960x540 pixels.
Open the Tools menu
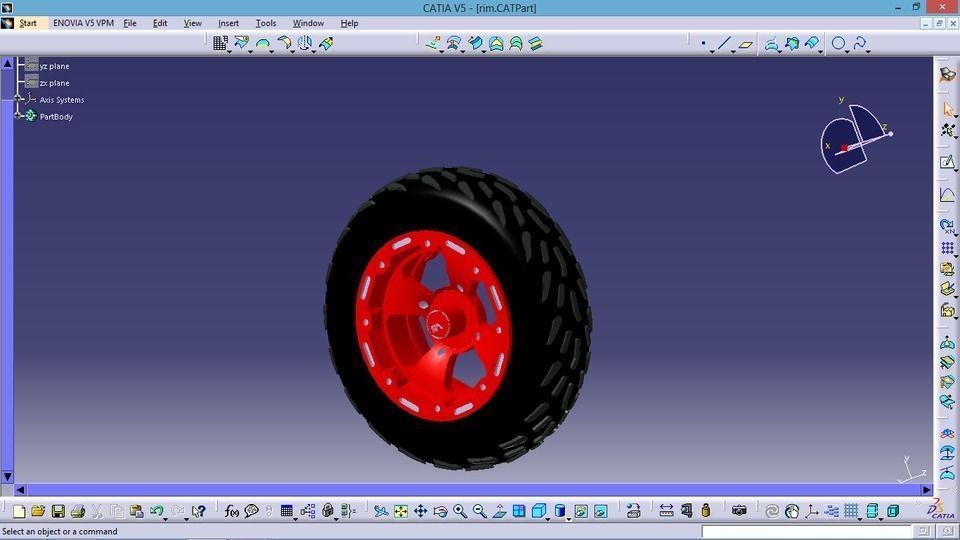coord(266,23)
